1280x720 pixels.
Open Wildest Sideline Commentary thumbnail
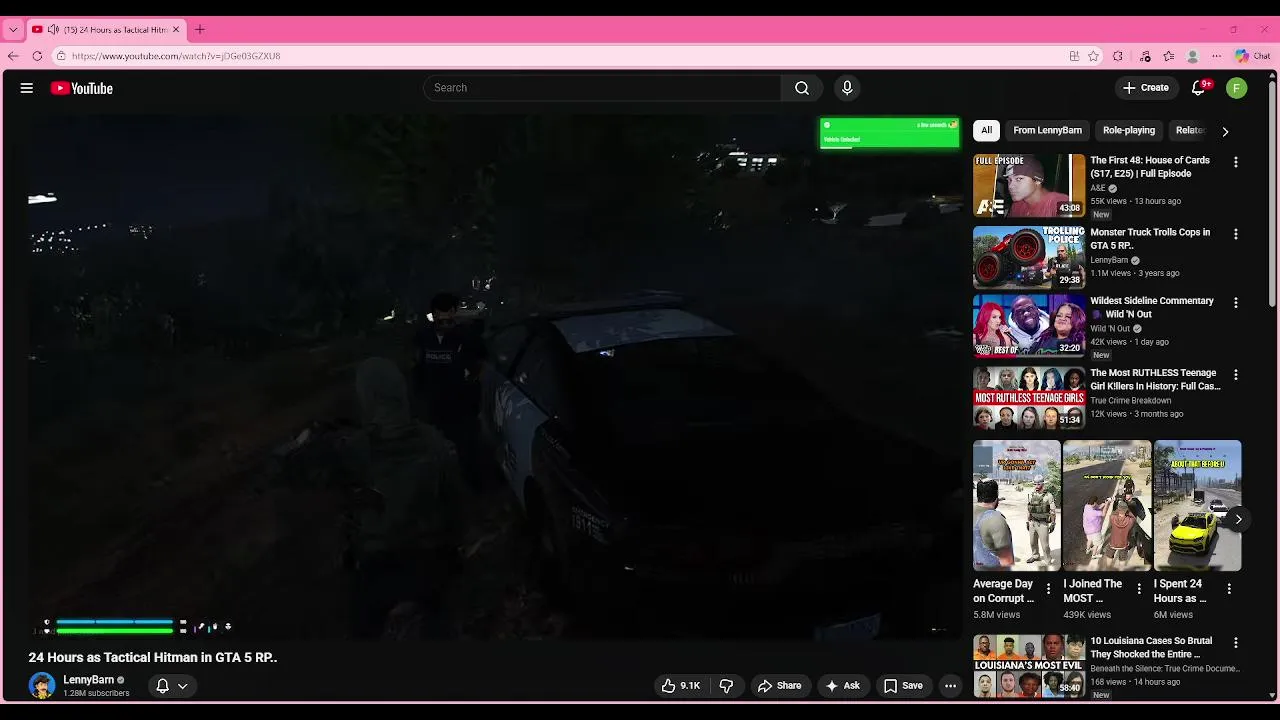1029,325
